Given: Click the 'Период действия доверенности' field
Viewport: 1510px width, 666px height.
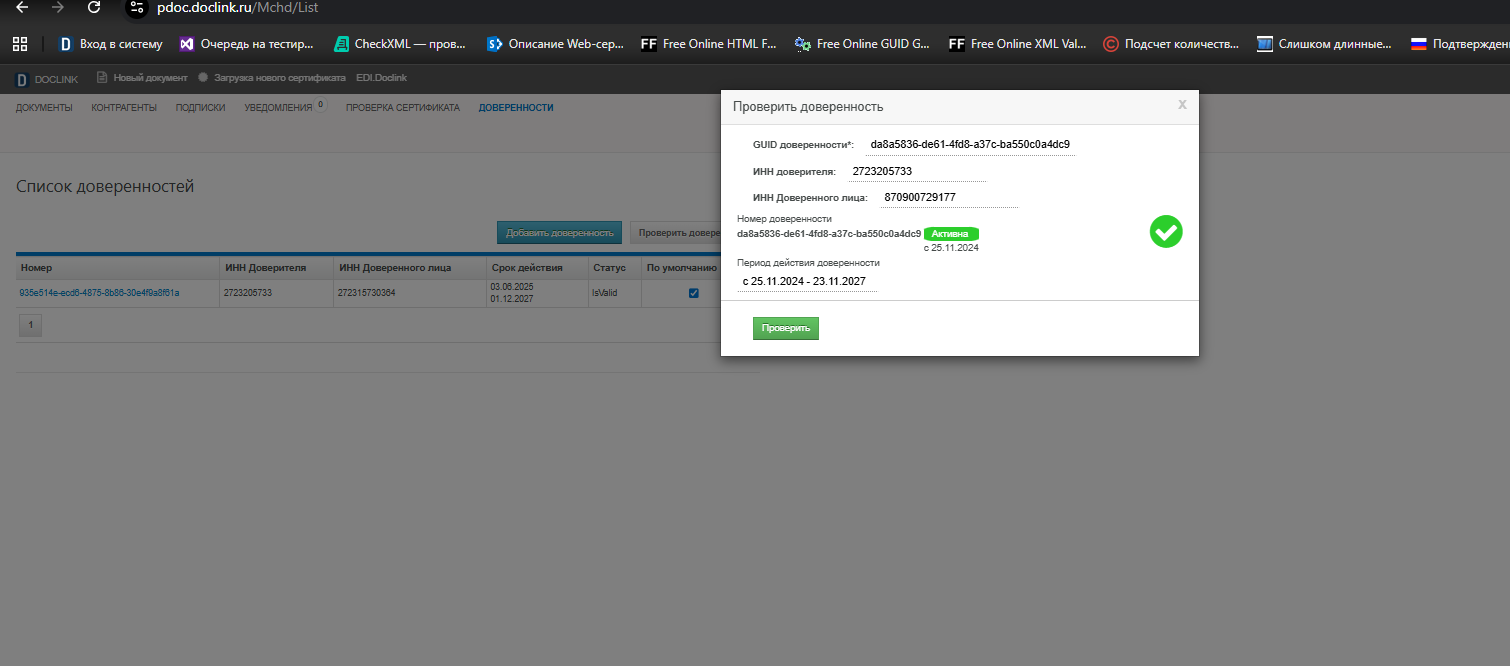Looking at the screenshot, I should click(808, 281).
